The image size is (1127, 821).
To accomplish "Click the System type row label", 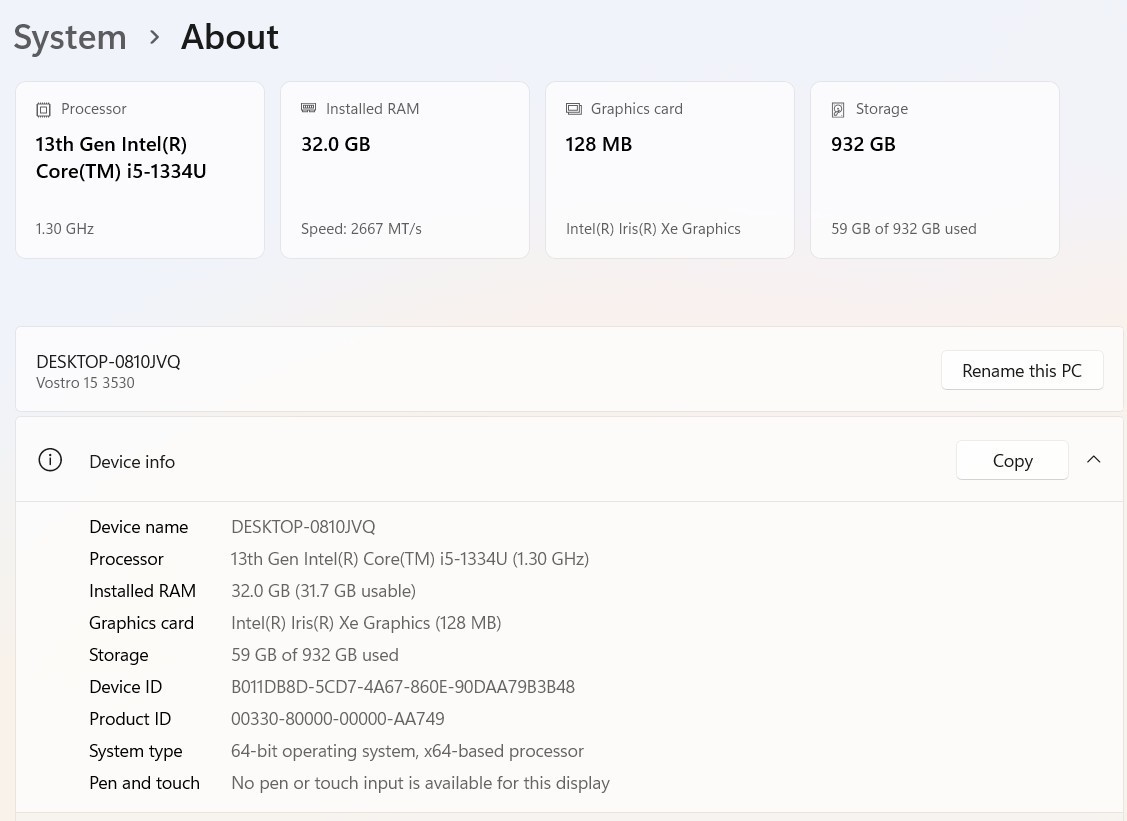I will (x=135, y=751).
